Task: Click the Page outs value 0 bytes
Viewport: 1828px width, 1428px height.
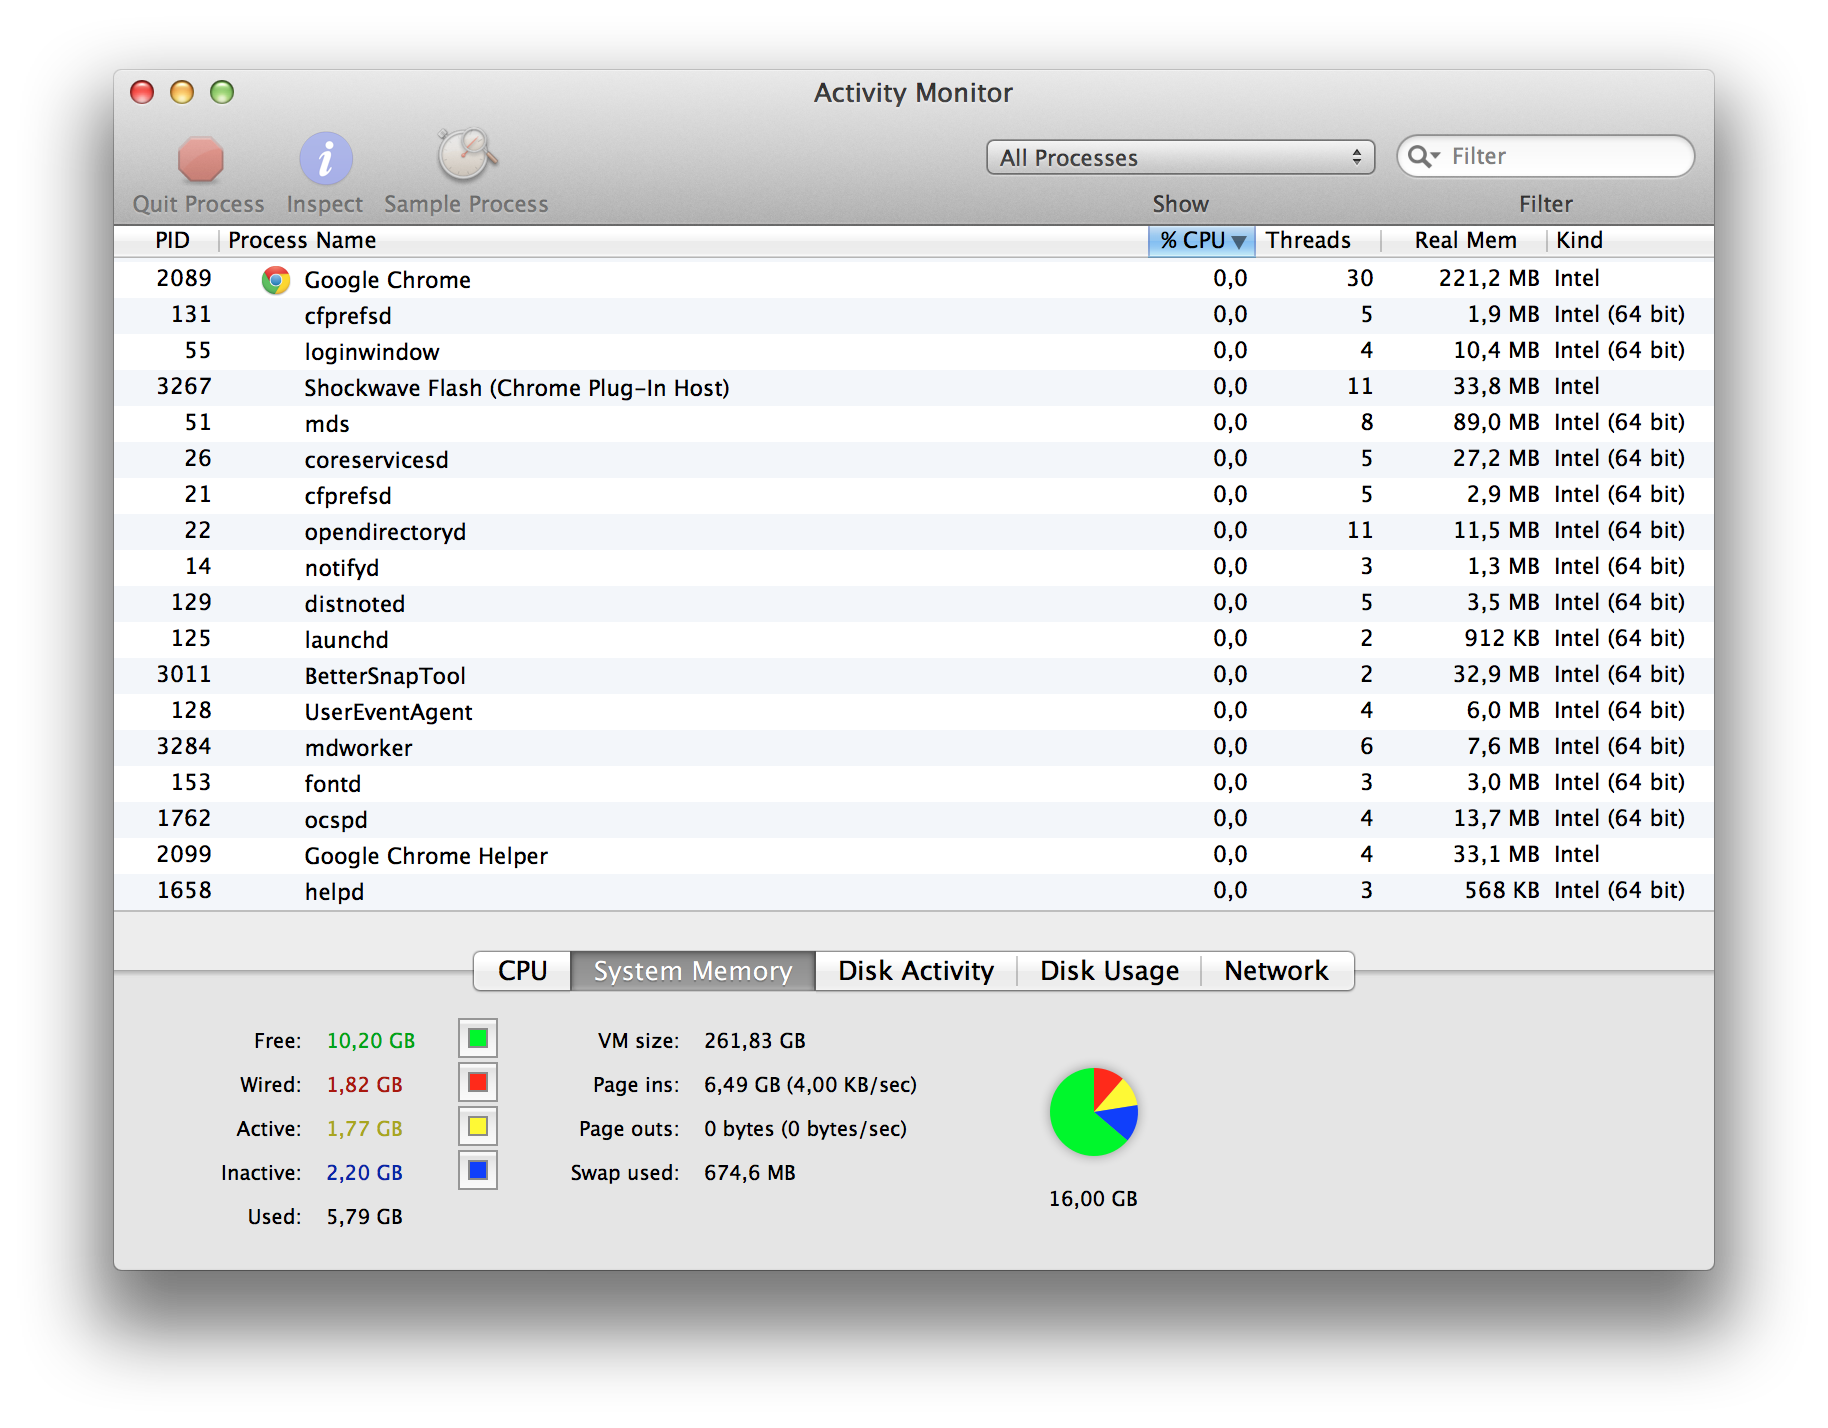Action: [x=739, y=1129]
